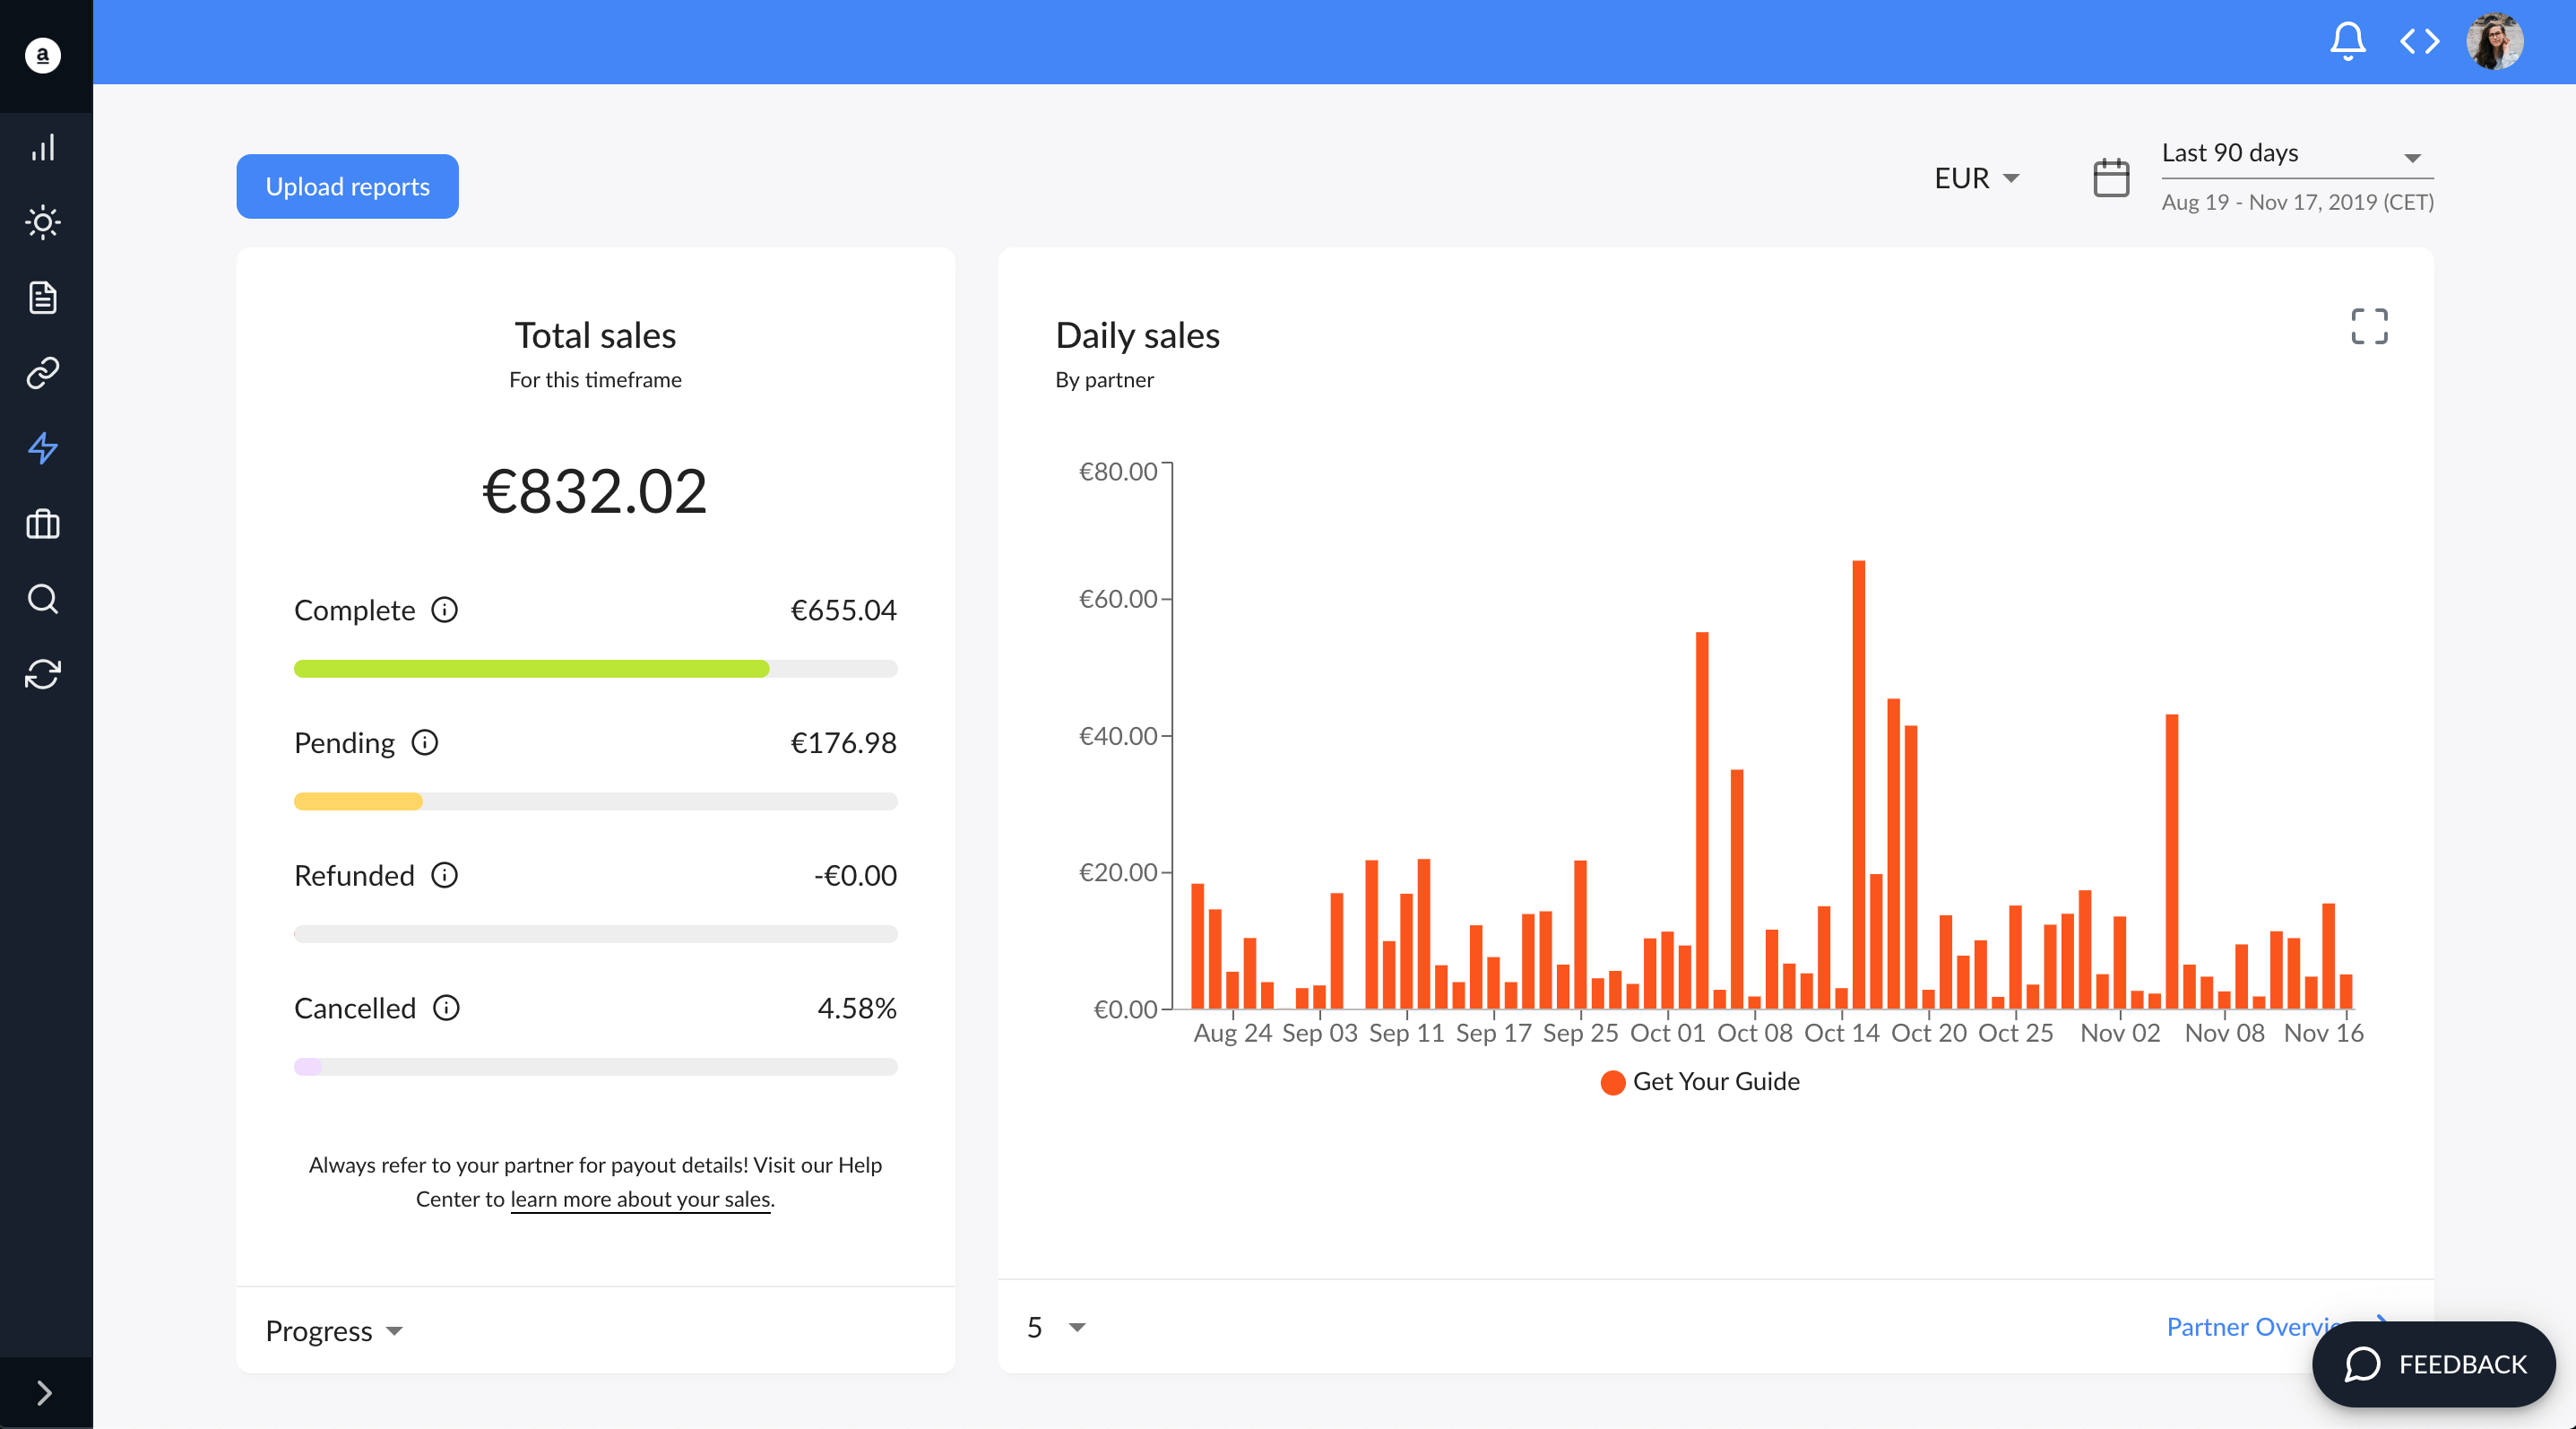Image resolution: width=2576 pixels, height=1429 pixels.
Task: Open notifications bell in the top bar
Action: [x=2347, y=41]
